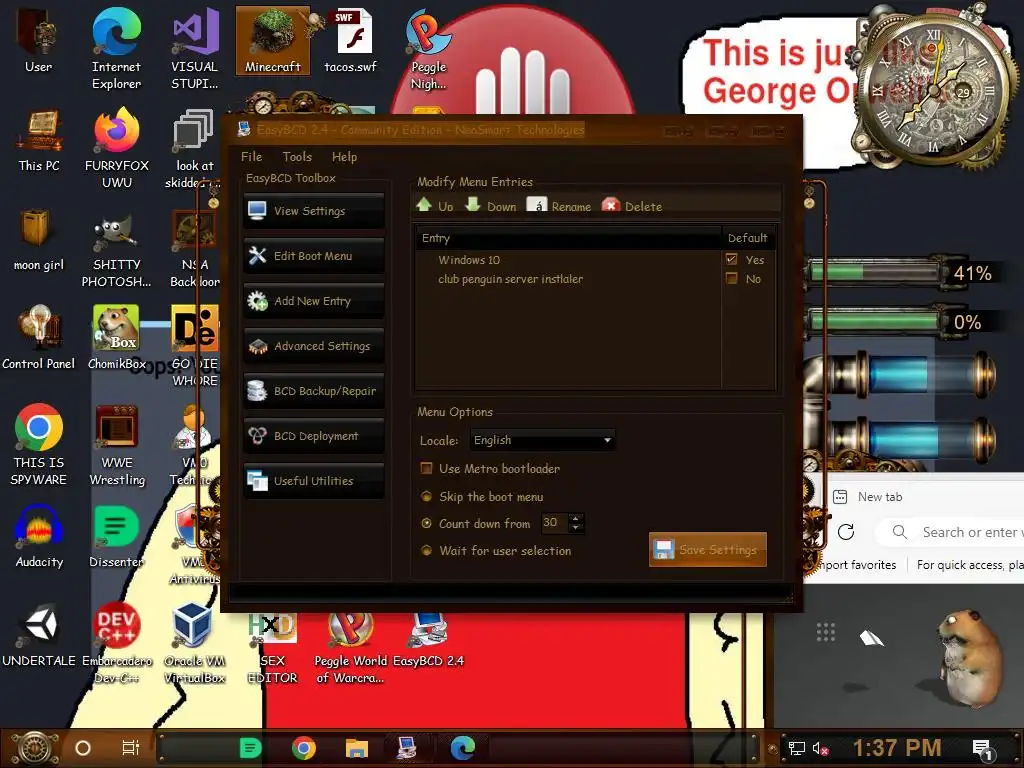Open File Explorer from taskbar
Image resolution: width=1024 pixels, height=768 pixels.
357,748
